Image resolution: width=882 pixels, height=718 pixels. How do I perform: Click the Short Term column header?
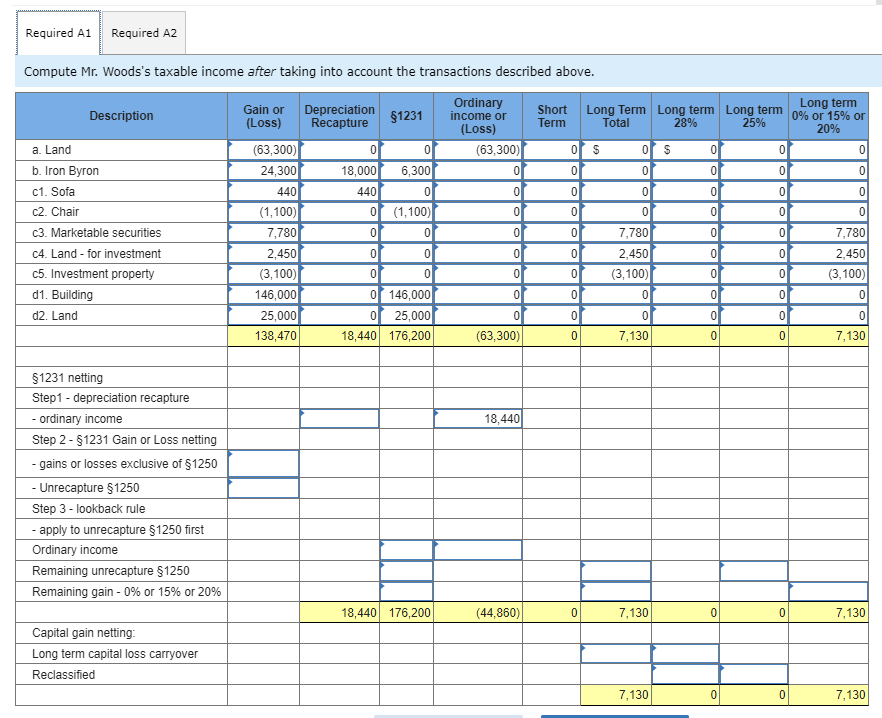coord(551,116)
